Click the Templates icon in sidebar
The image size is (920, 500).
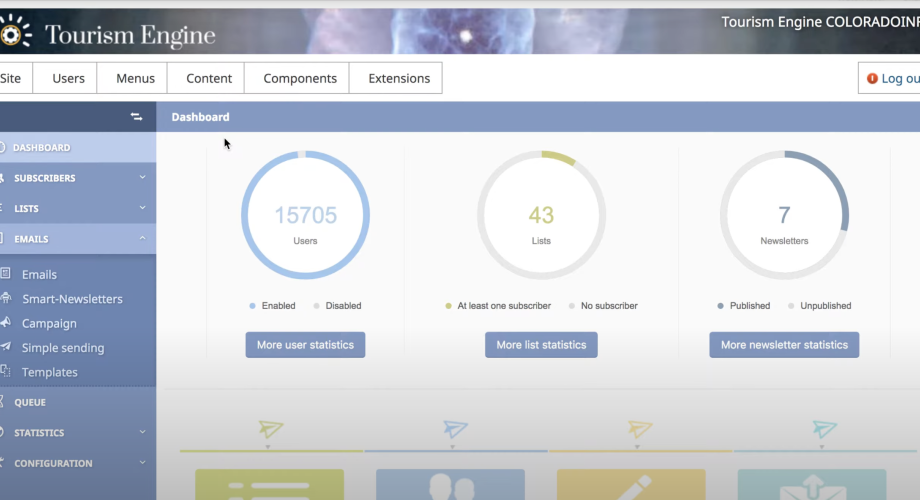pos(5,372)
